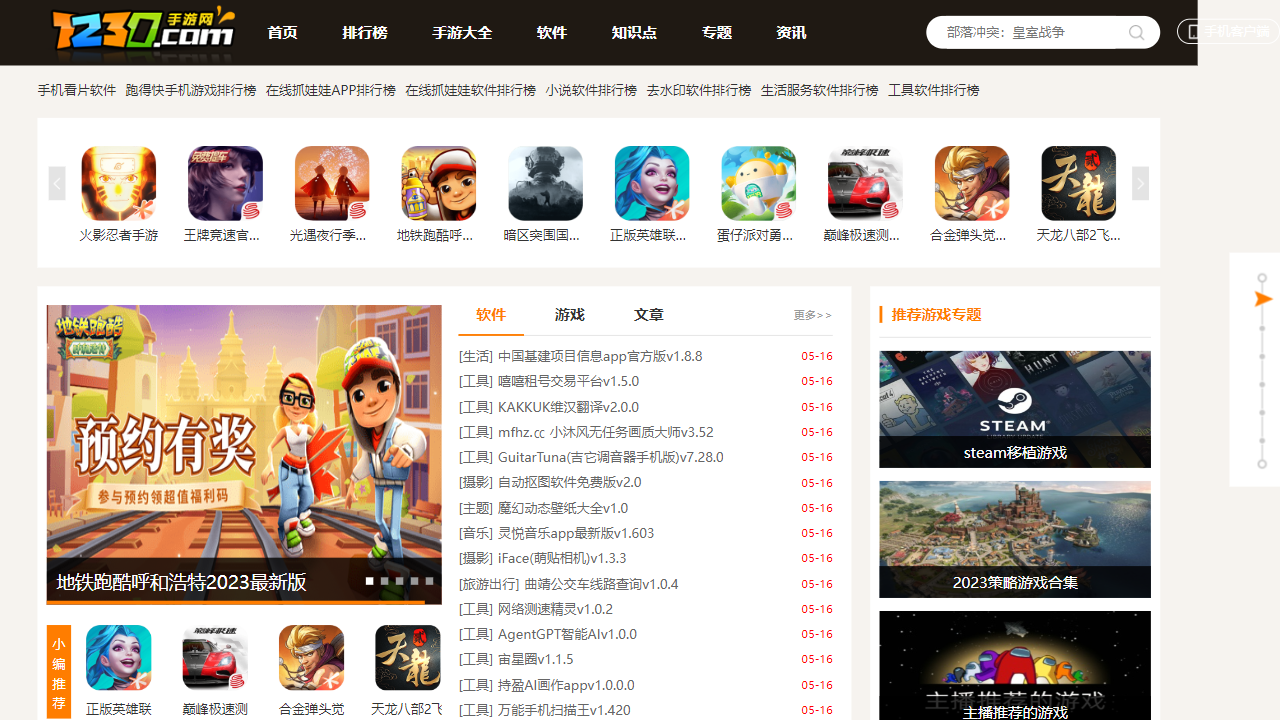Open 主播推荐的游戏 topic thumbnail
Image resolution: width=1280 pixels, height=720 pixels.
1015,666
